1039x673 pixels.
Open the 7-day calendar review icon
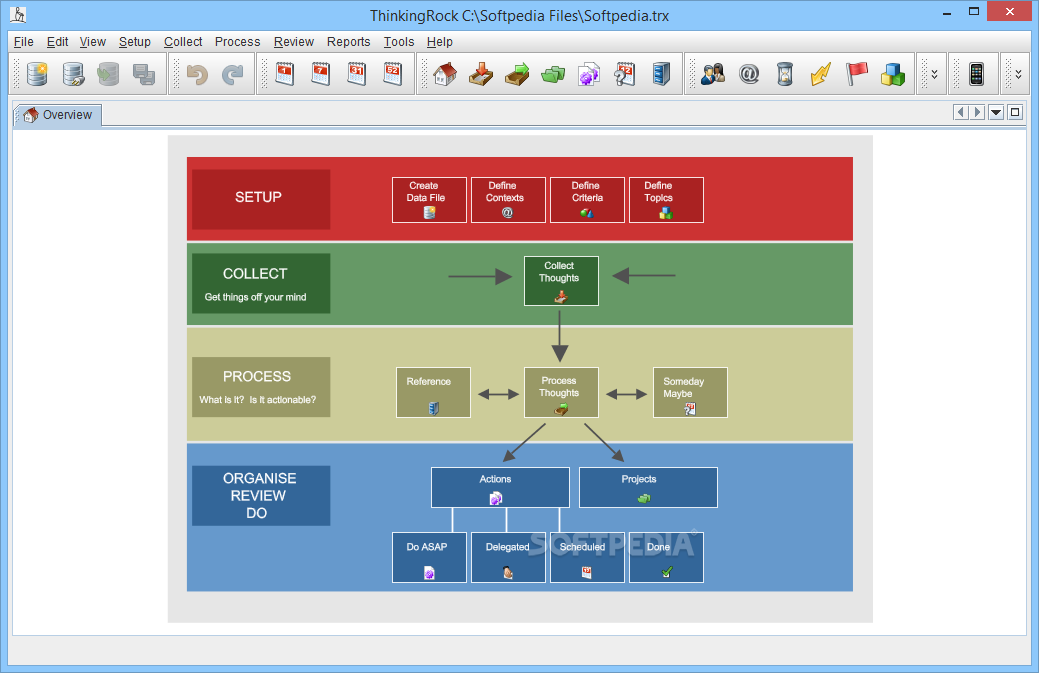(321, 74)
